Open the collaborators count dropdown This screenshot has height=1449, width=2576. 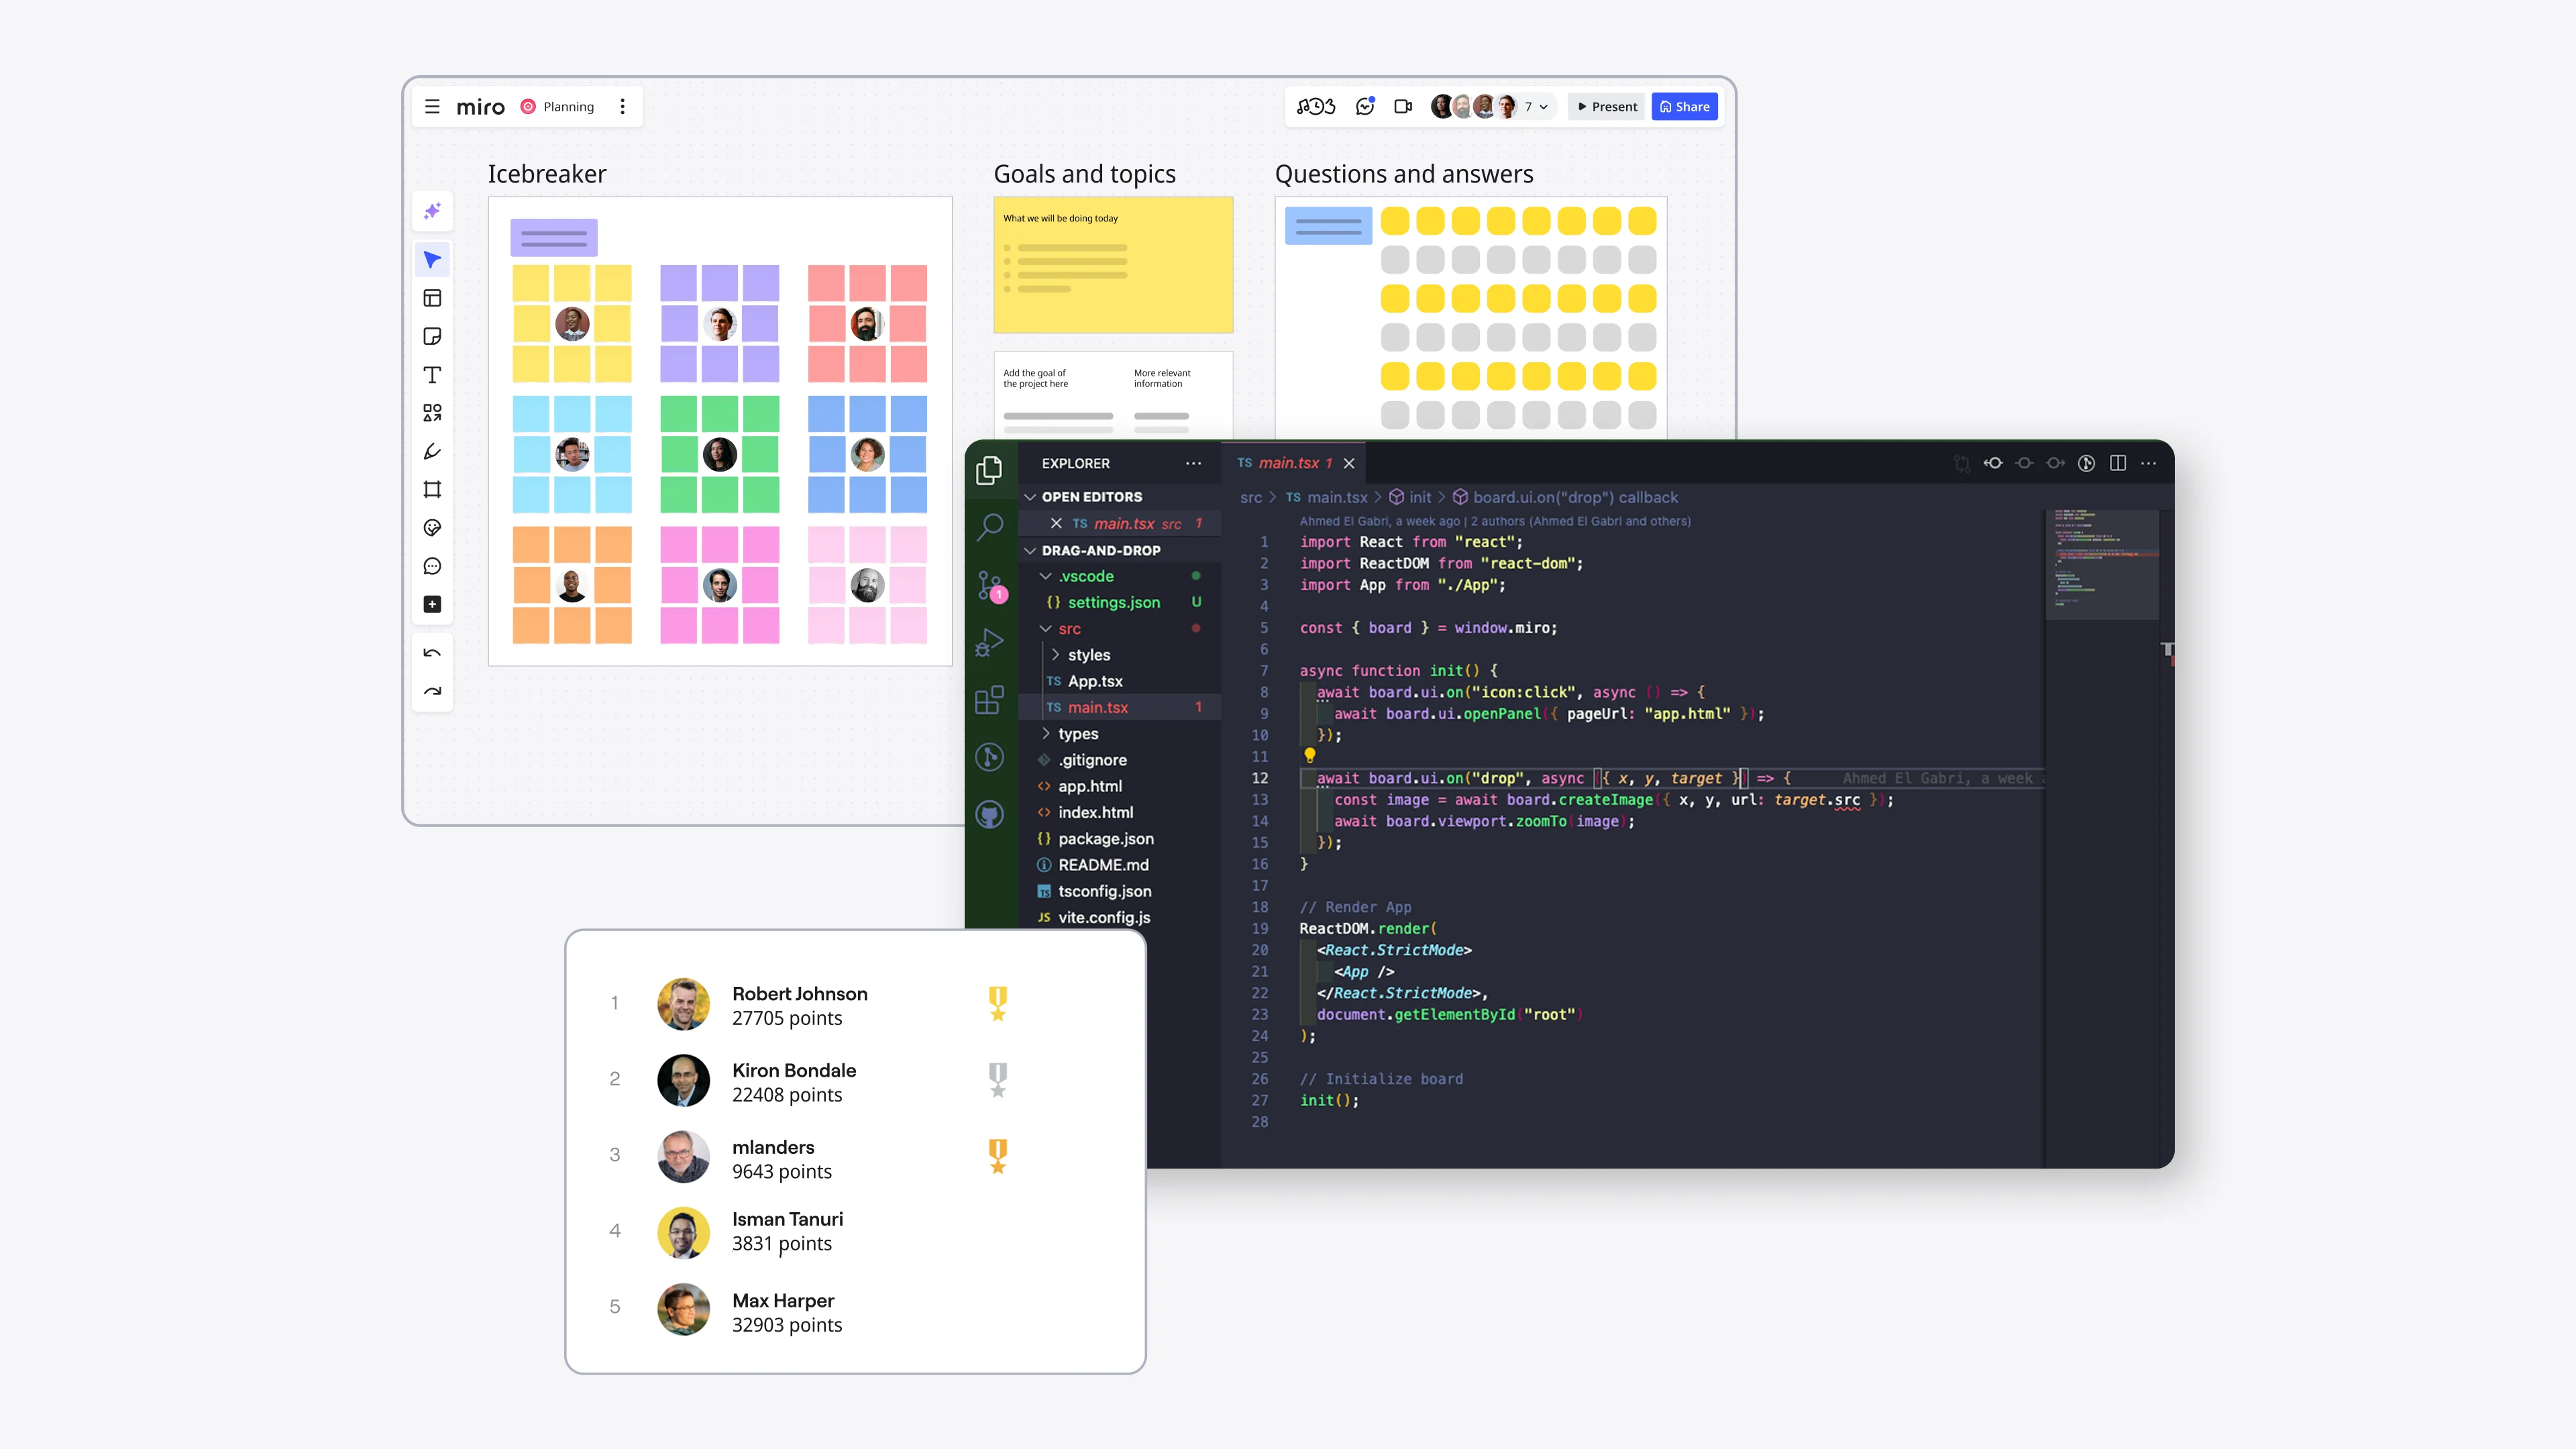(x=1537, y=107)
